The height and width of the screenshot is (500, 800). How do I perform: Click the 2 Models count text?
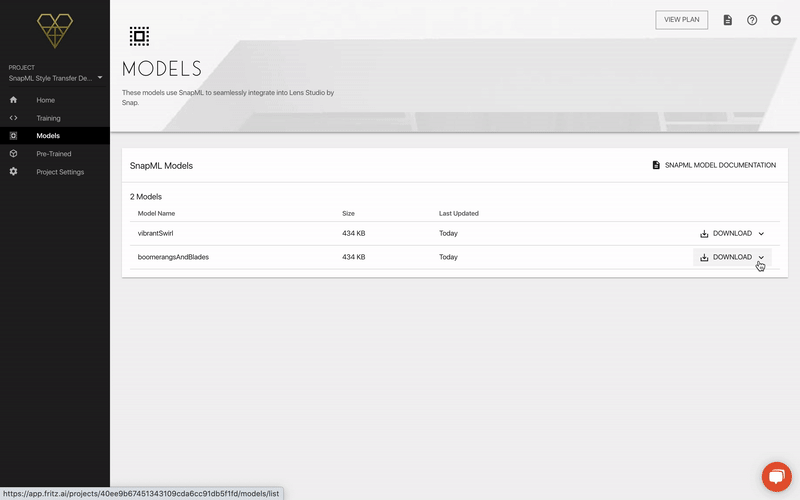pos(146,196)
